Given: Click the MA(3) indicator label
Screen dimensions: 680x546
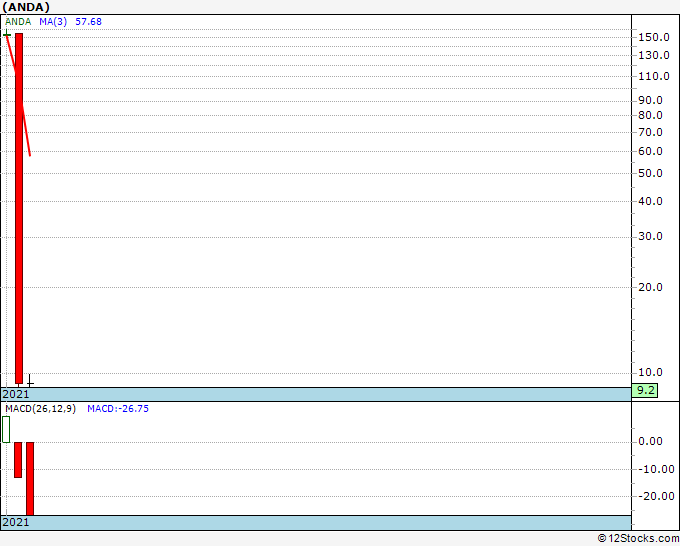Looking at the screenshot, I should pyautogui.click(x=53, y=22).
